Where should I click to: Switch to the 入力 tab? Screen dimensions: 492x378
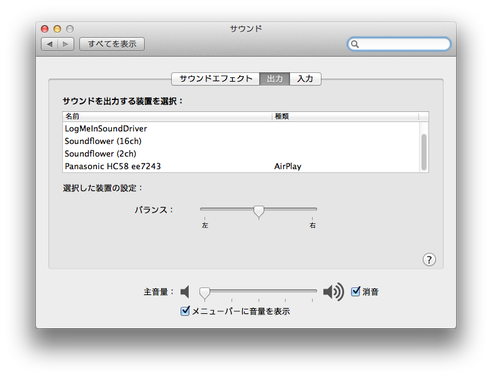(x=305, y=79)
